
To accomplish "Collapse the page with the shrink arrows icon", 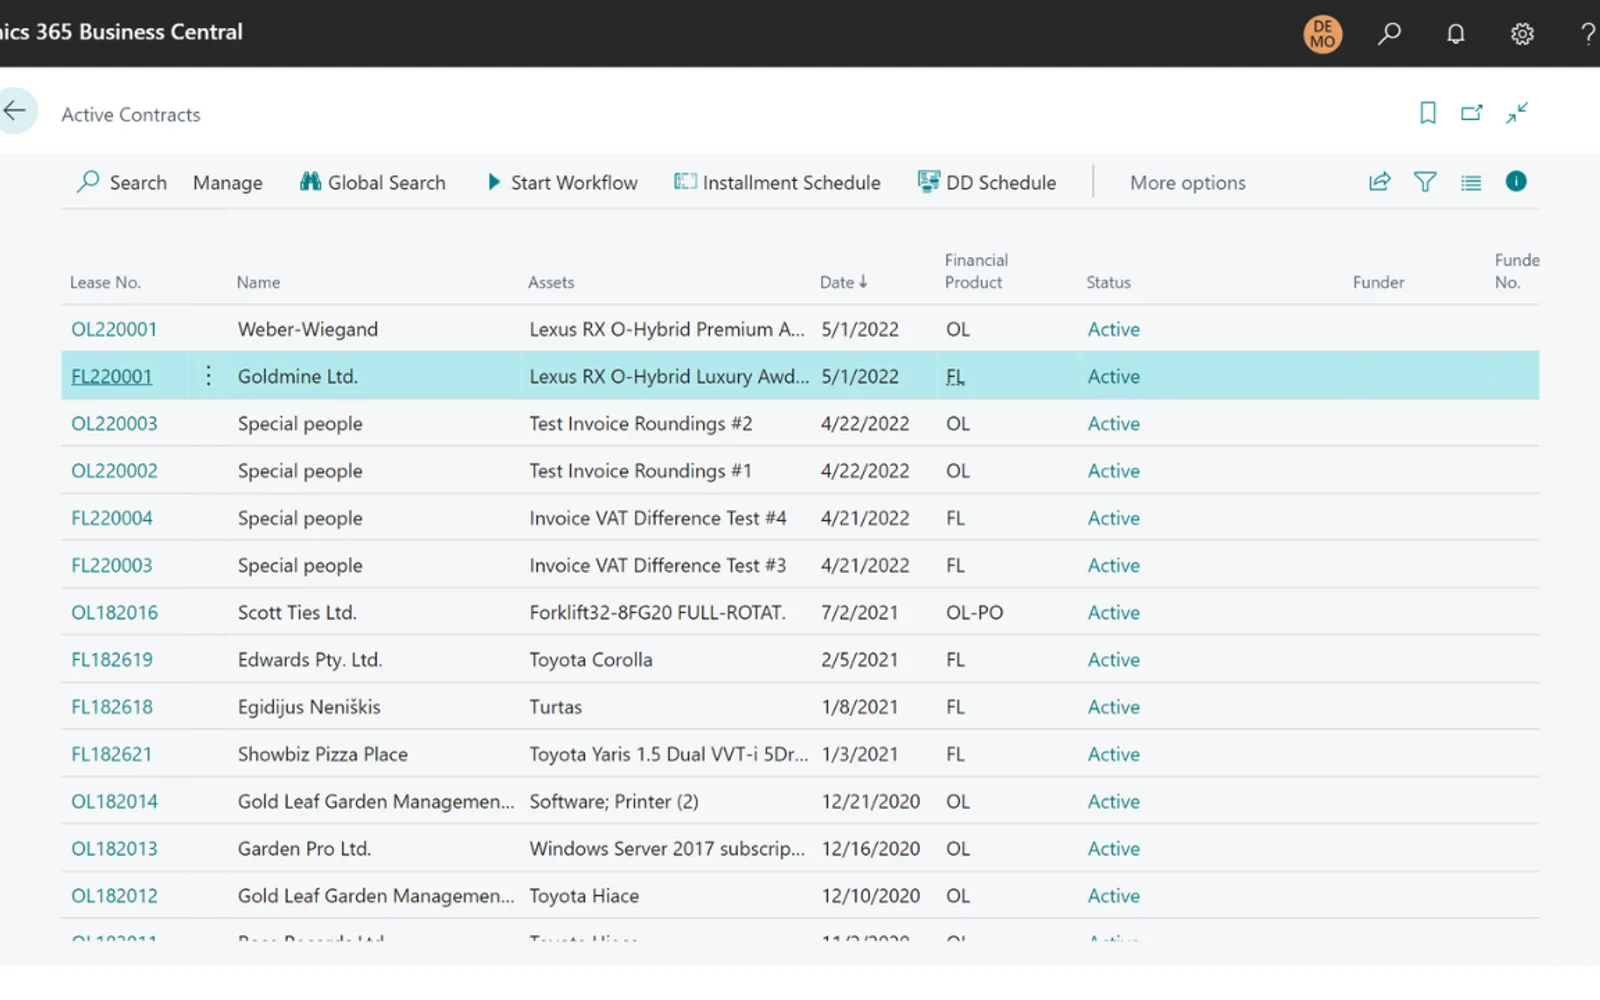I will tap(1517, 113).
